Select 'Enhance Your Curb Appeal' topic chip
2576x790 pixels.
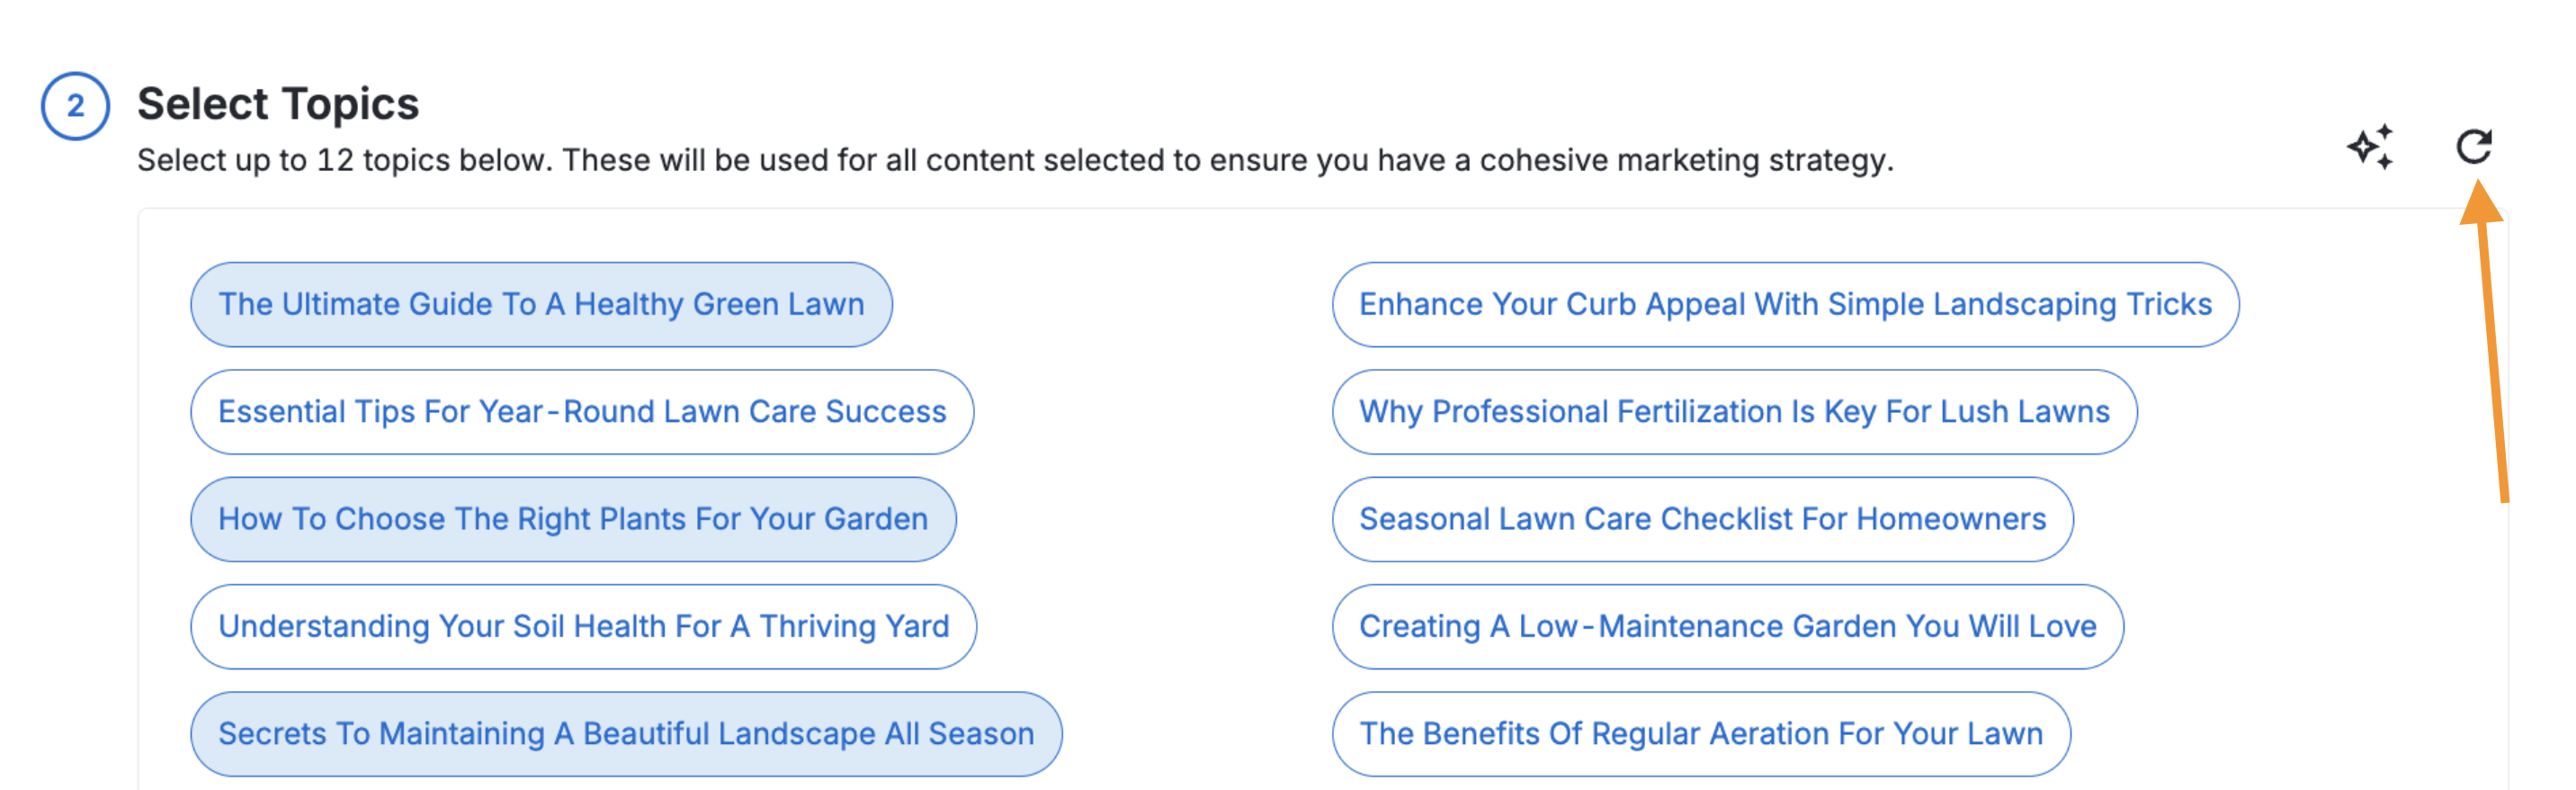[x=1785, y=305]
